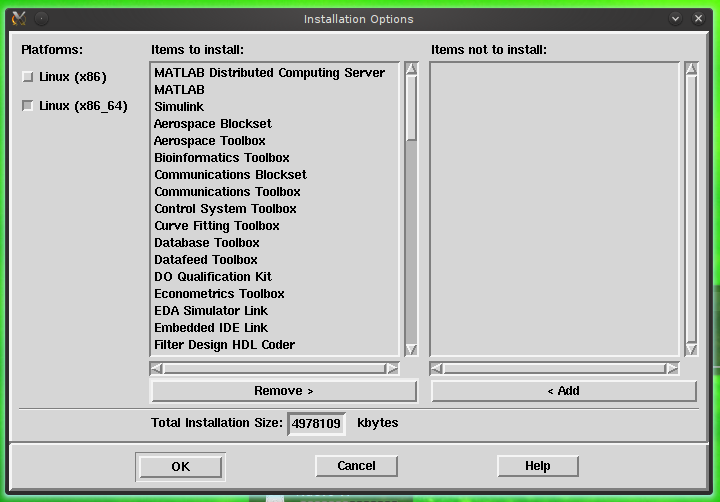Click the horizontal scrollbar track under the Items not to install list
The image size is (720, 502).
[x=555, y=368]
